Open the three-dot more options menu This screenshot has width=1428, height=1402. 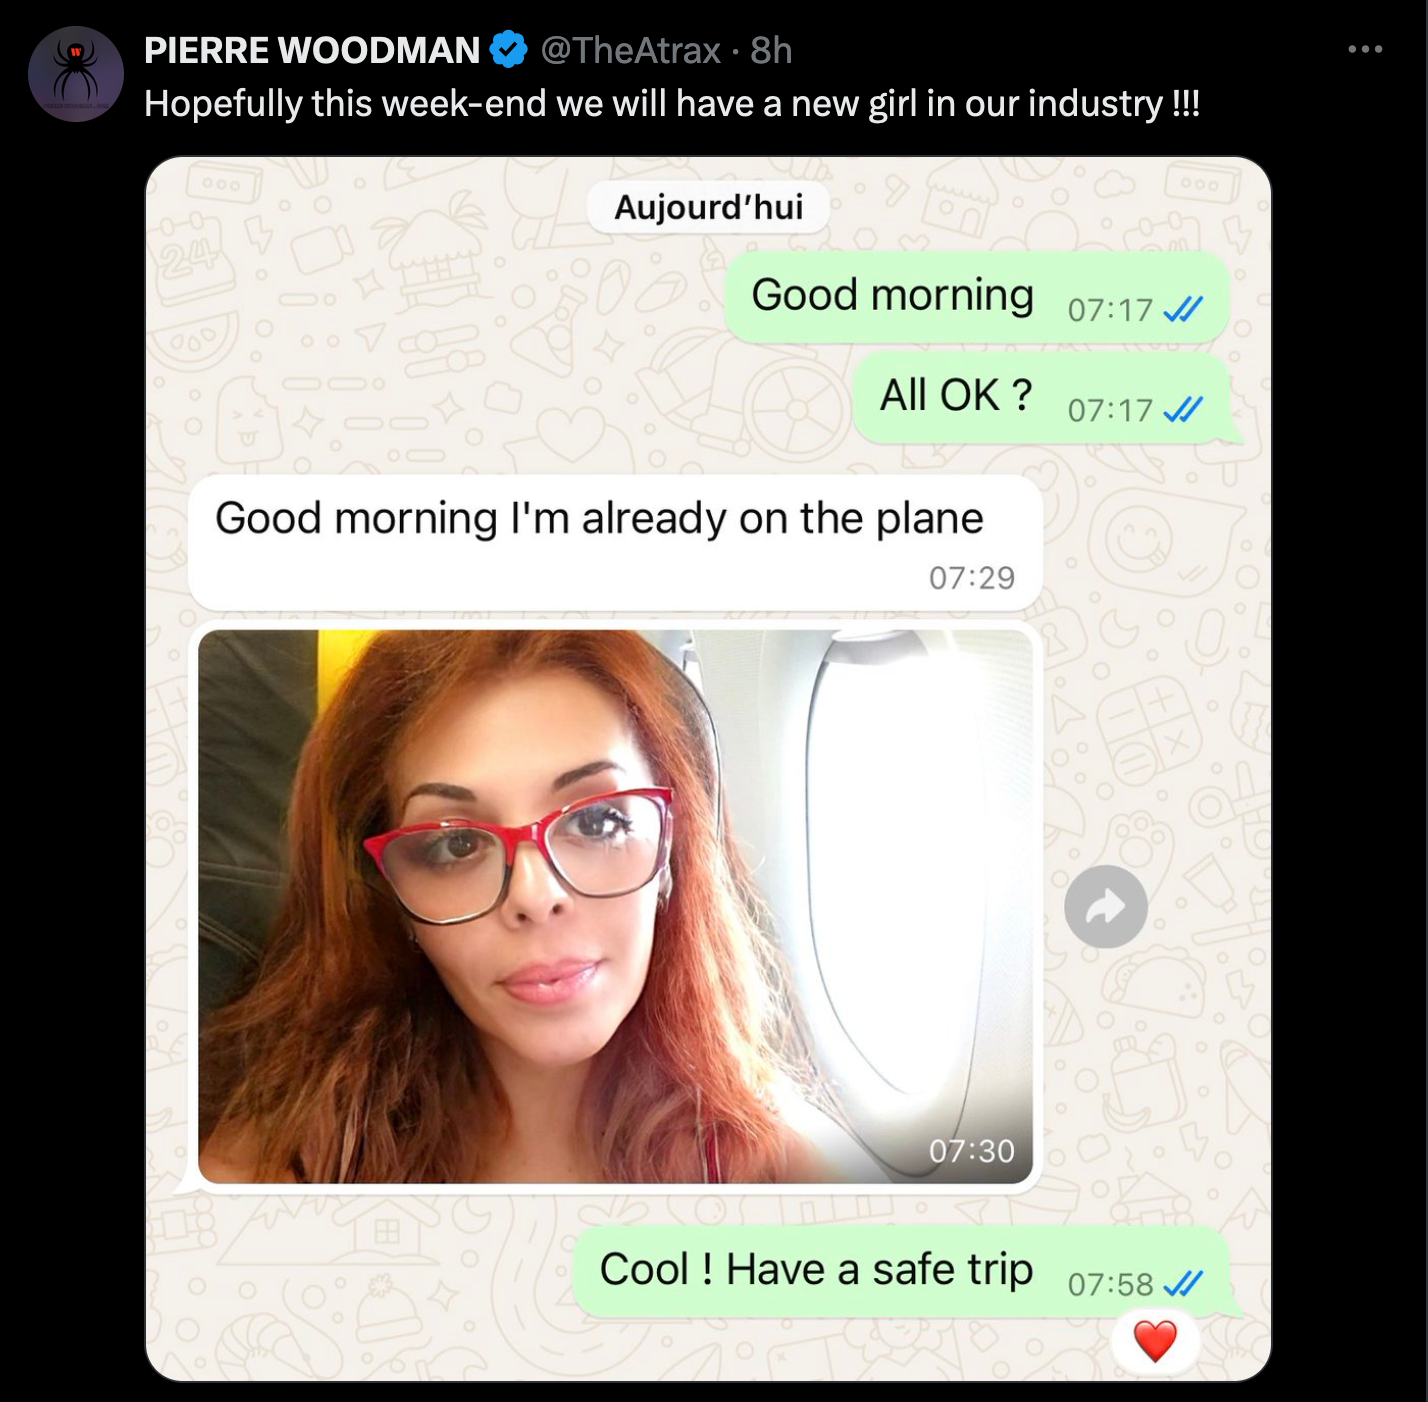tap(1365, 49)
